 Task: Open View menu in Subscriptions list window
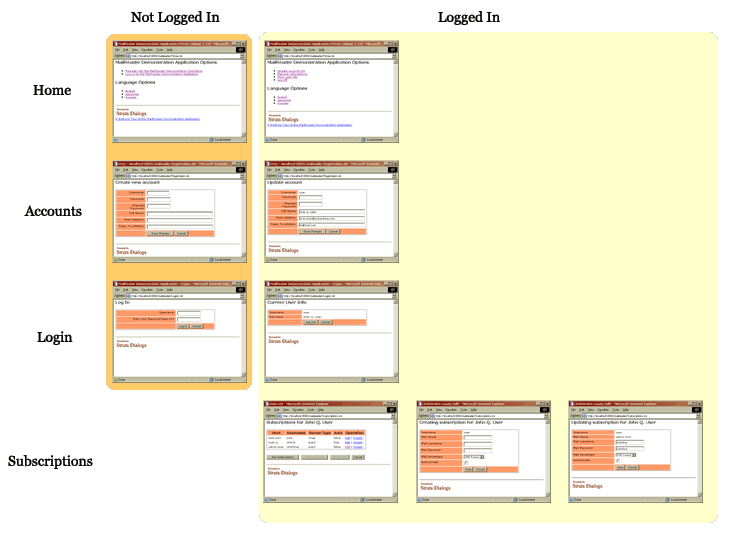pos(286,410)
